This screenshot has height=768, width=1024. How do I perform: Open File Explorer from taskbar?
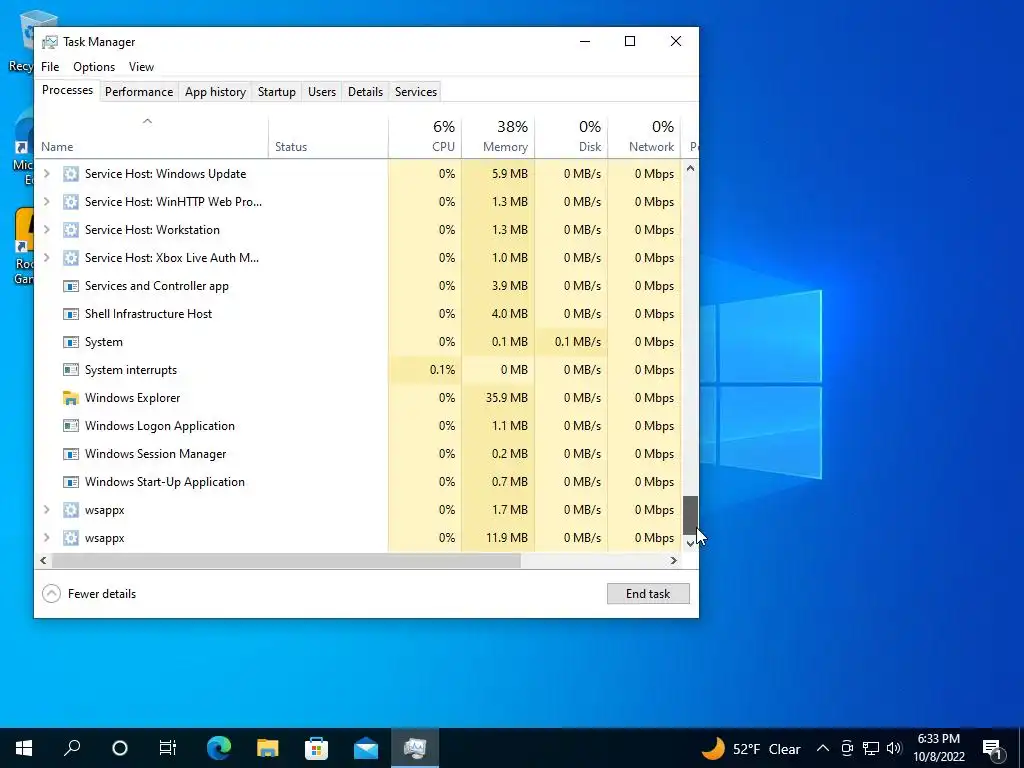pos(267,748)
